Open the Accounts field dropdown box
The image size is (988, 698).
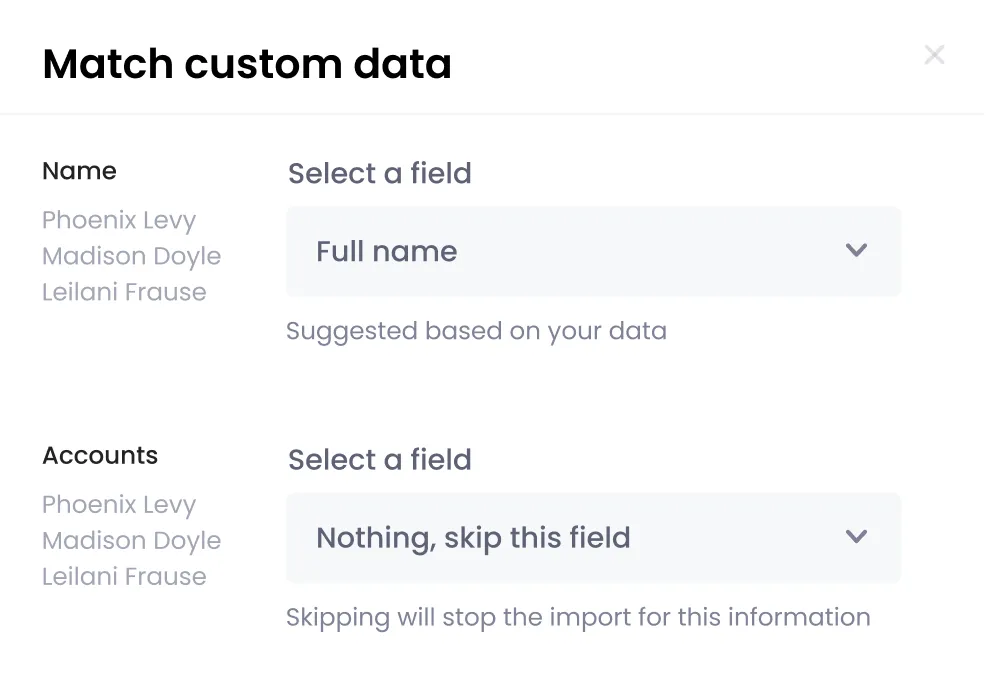click(x=593, y=537)
